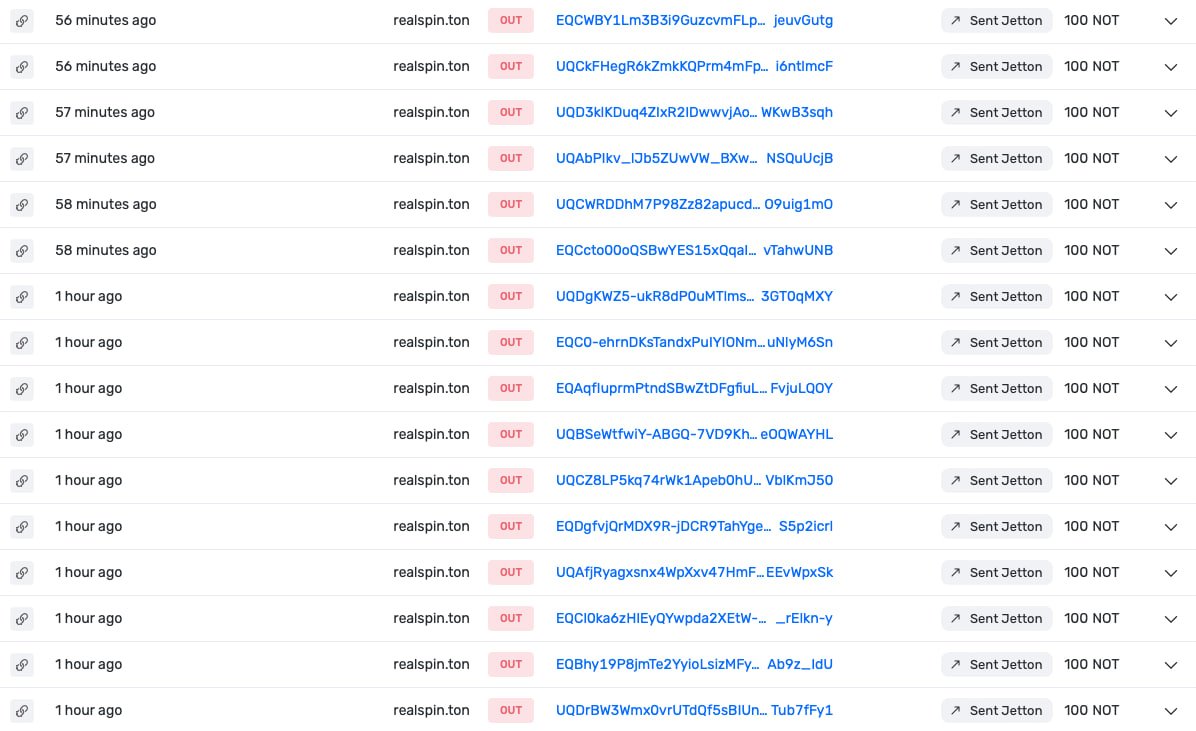Click chain-link icon for WKwB3sqh transaction
Viewport: 1196px width, 731px height.
point(22,112)
